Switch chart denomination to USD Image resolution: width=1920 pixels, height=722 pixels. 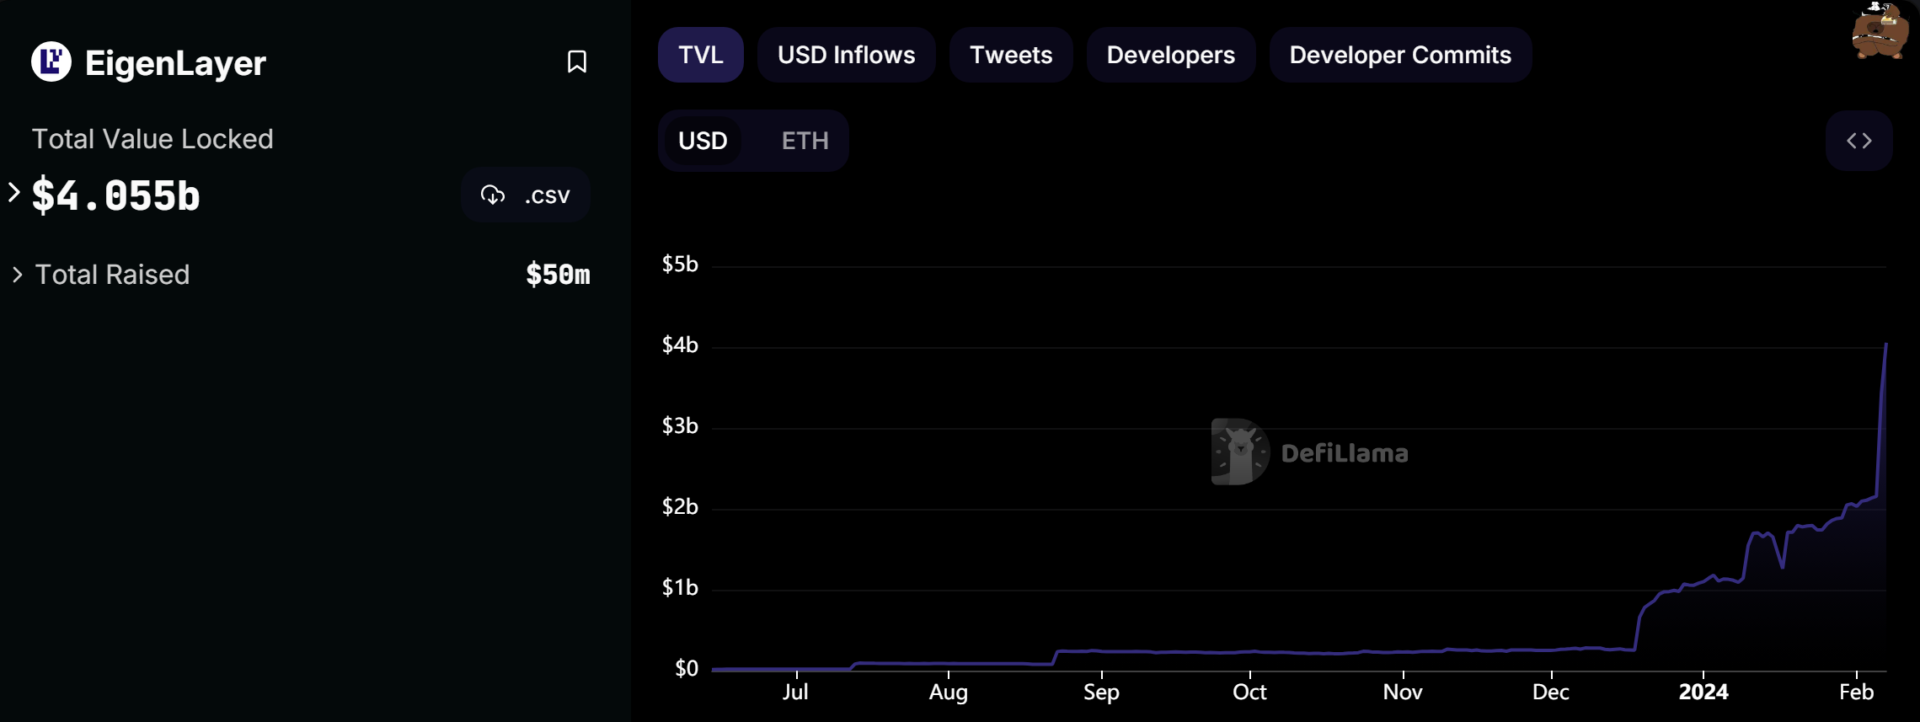pyautogui.click(x=702, y=141)
